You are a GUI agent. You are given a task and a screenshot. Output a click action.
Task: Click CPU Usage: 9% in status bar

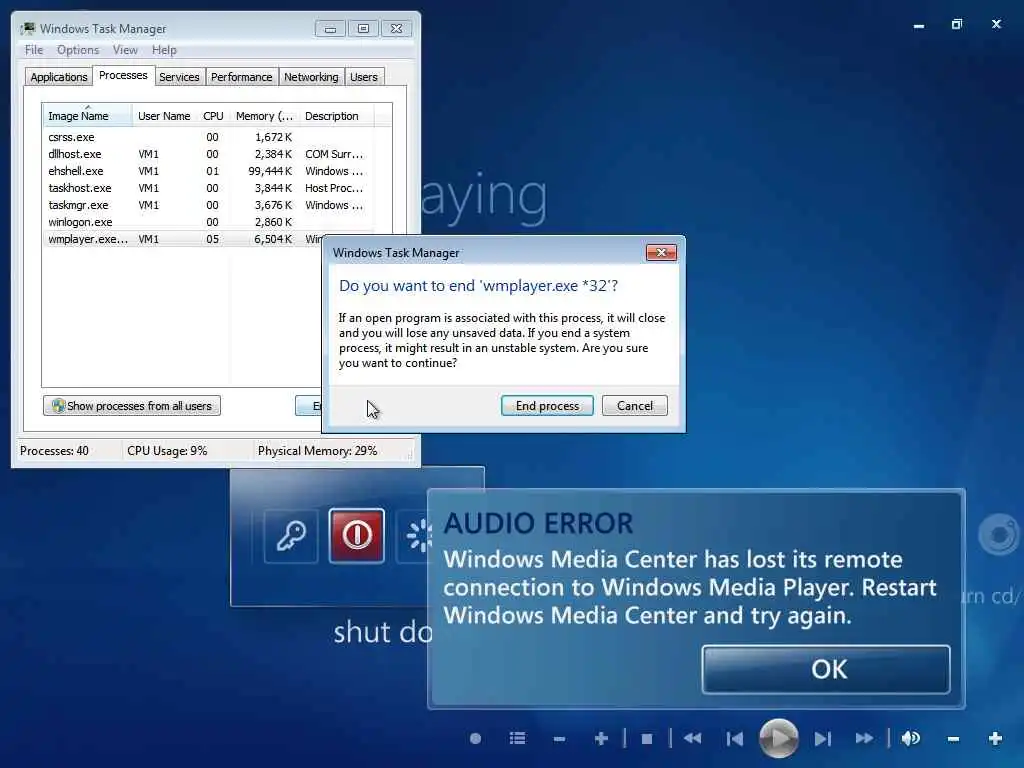click(x=167, y=451)
